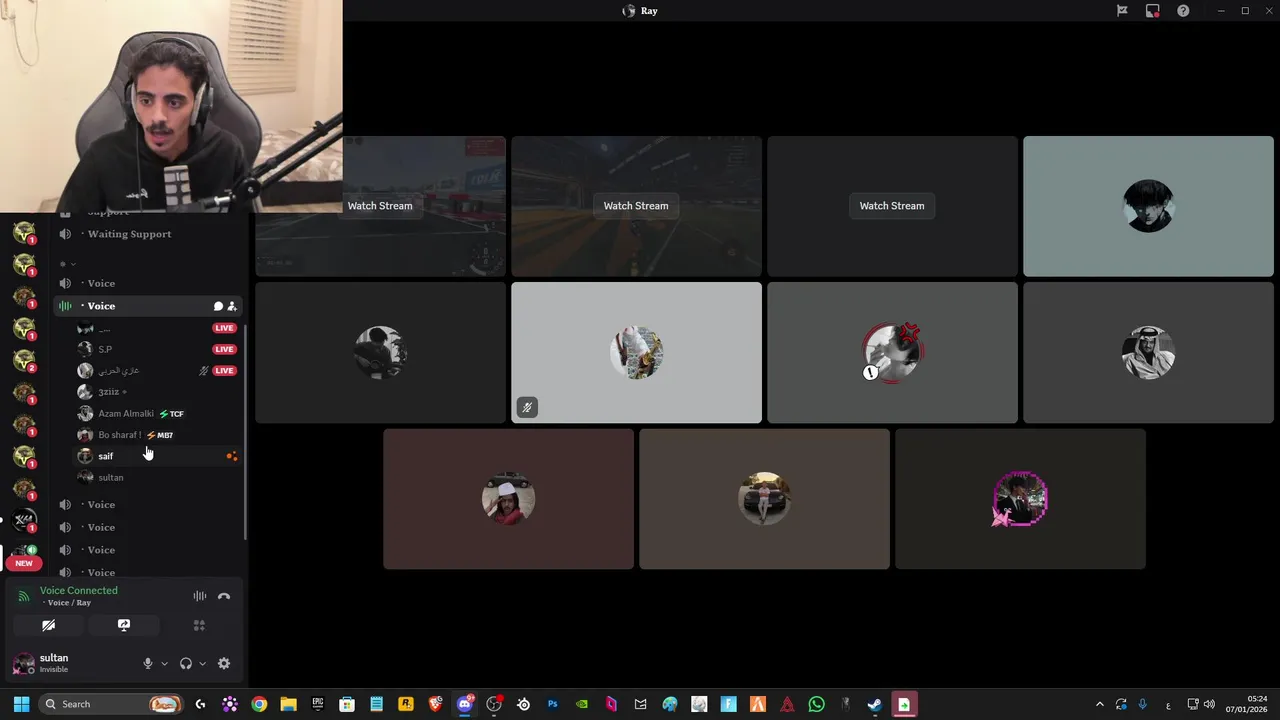Image resolution: width=1280 pixels, height=720 pixels.
Task: Select the tile with pink-framed avatar
Action: (x=1020, y=499)
